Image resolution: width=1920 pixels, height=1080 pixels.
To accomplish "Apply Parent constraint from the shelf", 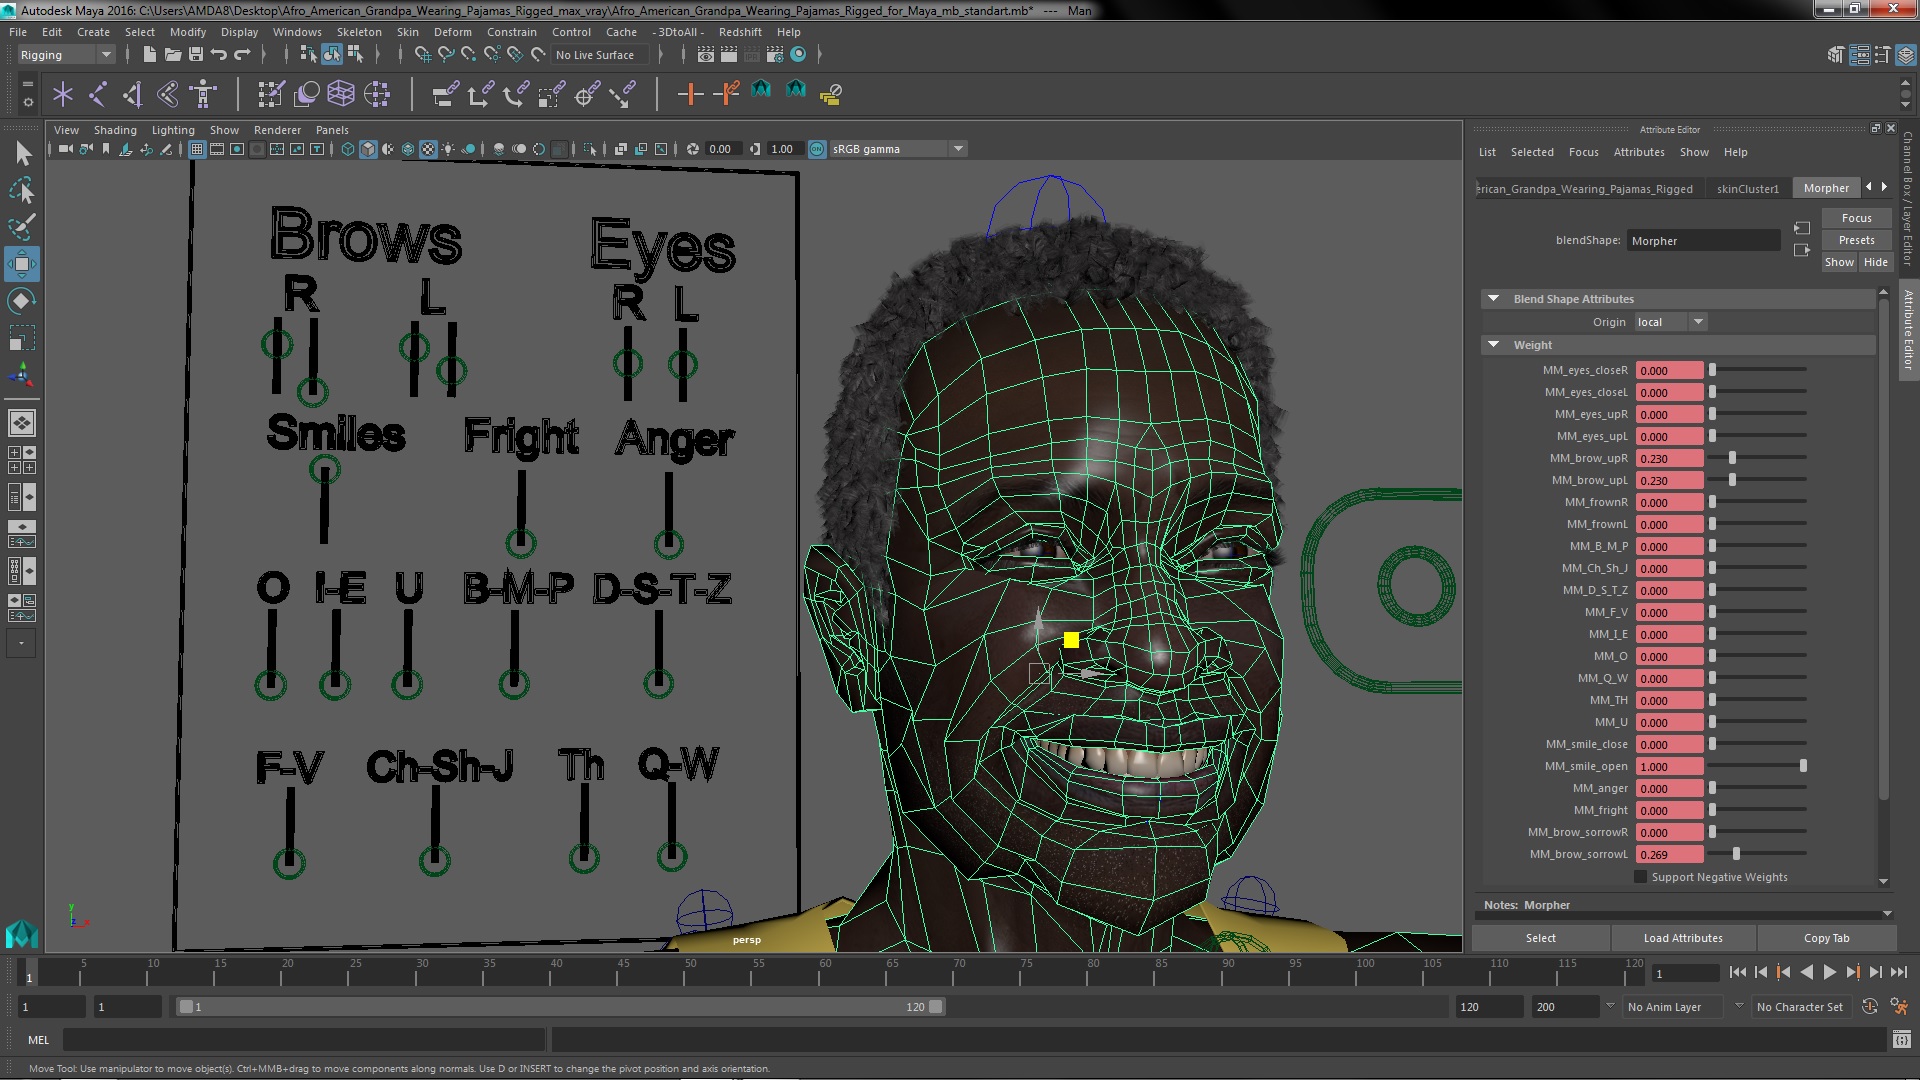I will 446,94.
